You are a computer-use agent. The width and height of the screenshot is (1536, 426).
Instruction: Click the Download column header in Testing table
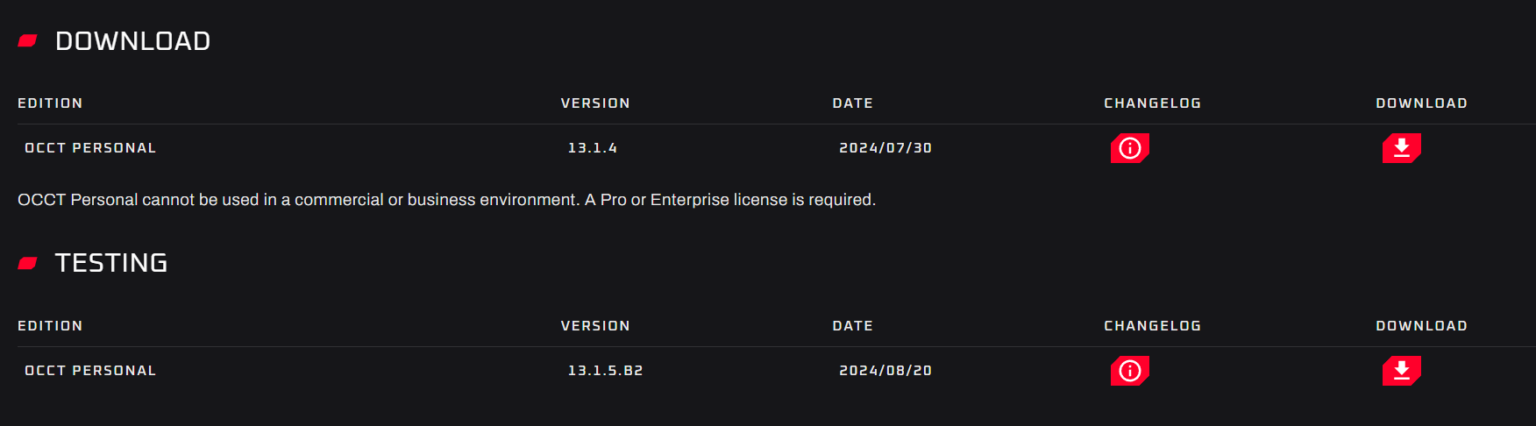(1421, 326)
